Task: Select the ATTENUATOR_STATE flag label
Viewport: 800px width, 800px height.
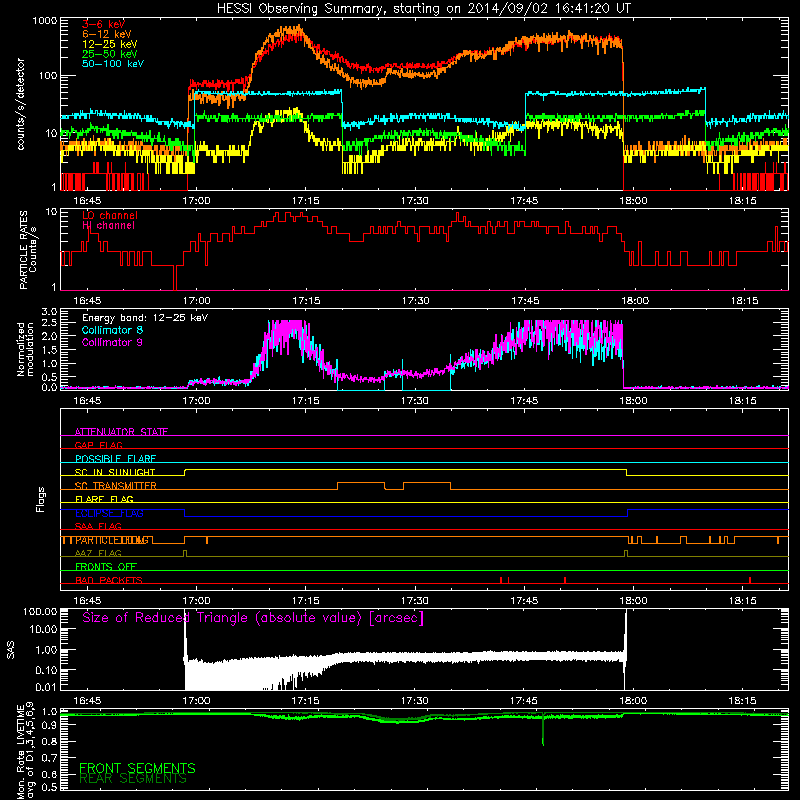Action: click(x=121, y=432)
